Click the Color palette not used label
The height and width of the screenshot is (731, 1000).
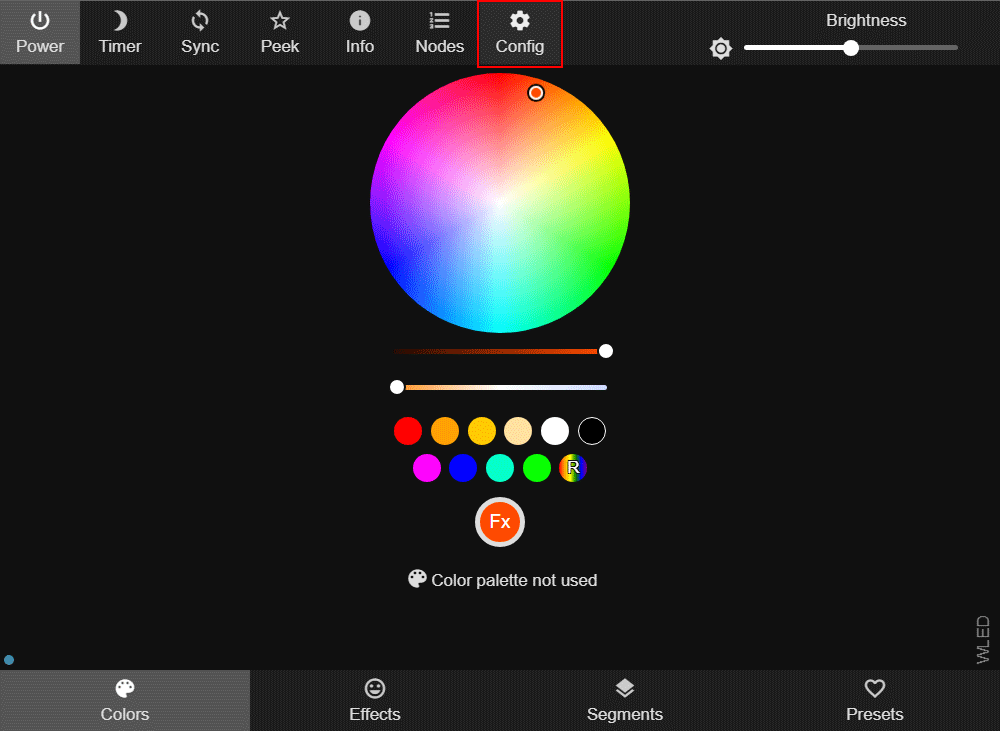click(x=503, y=580)
